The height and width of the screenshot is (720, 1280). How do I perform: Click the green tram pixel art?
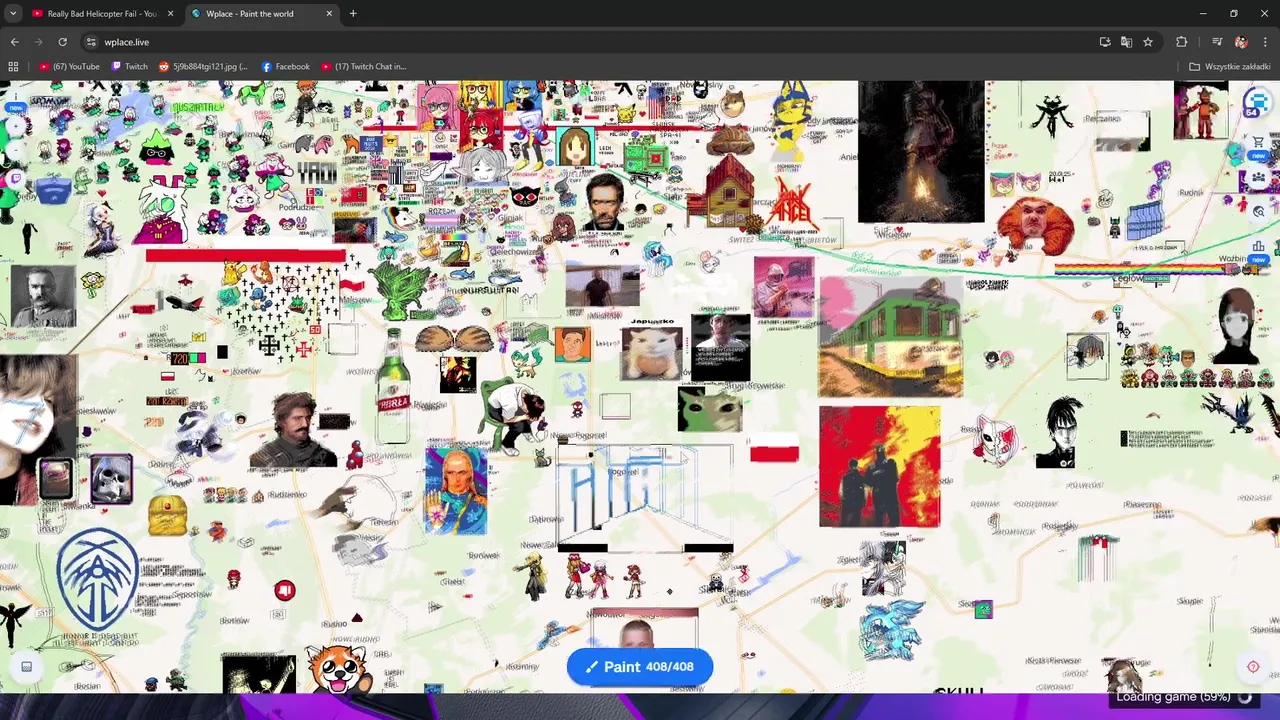coord(890,338)
